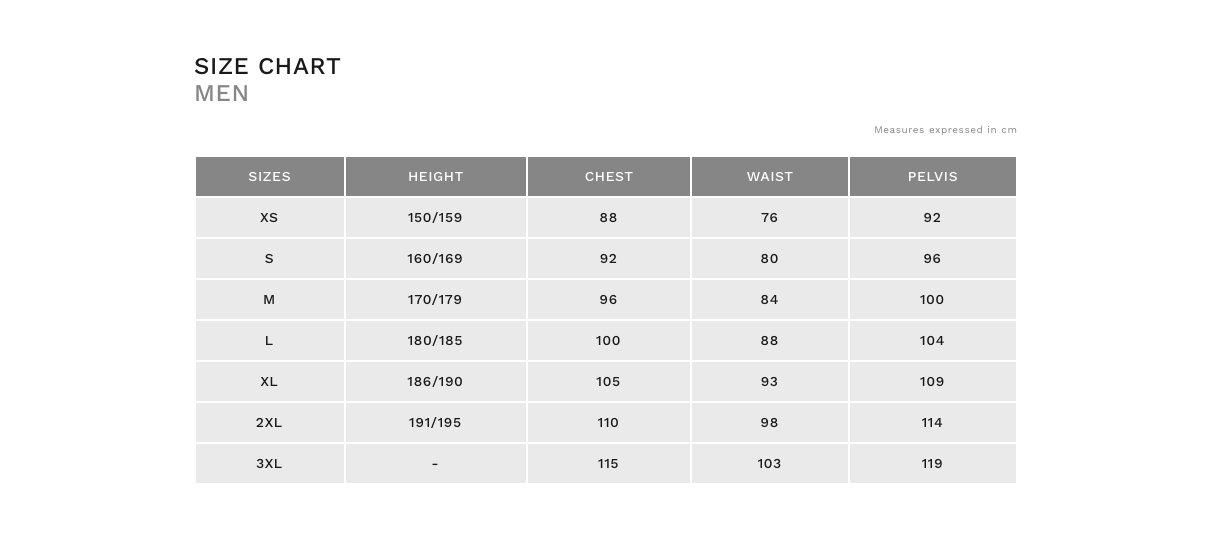The height and width of the screenshot is (555, 1215).
Task: Select the waist value 76
Action: 770,217
